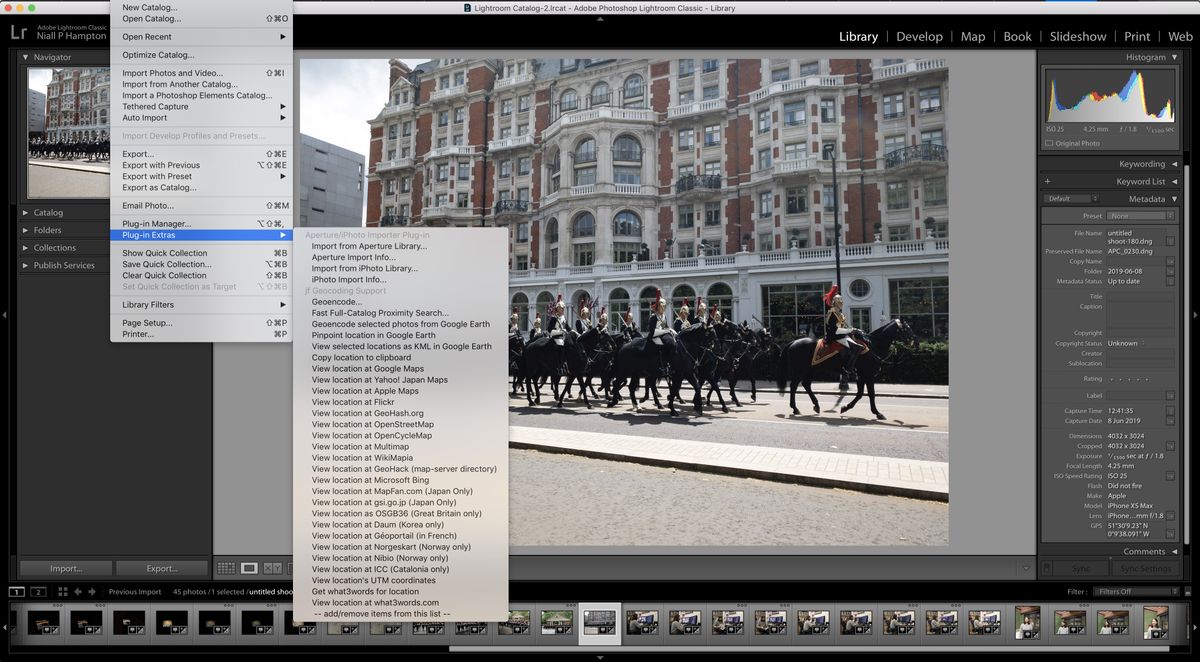Screen dimensions: 1200x662
Task: Open second window display button 2
Action: (x=38, y=592)
